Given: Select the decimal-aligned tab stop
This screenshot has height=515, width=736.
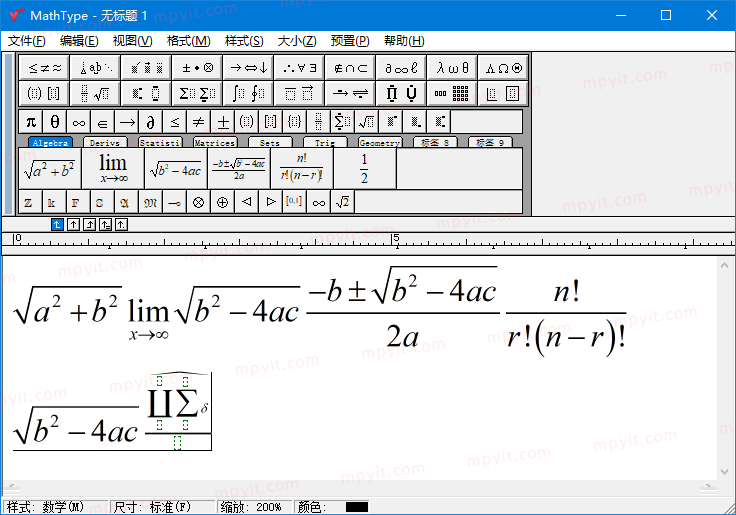Looking at the screenshot, I should tap(121, 225).
